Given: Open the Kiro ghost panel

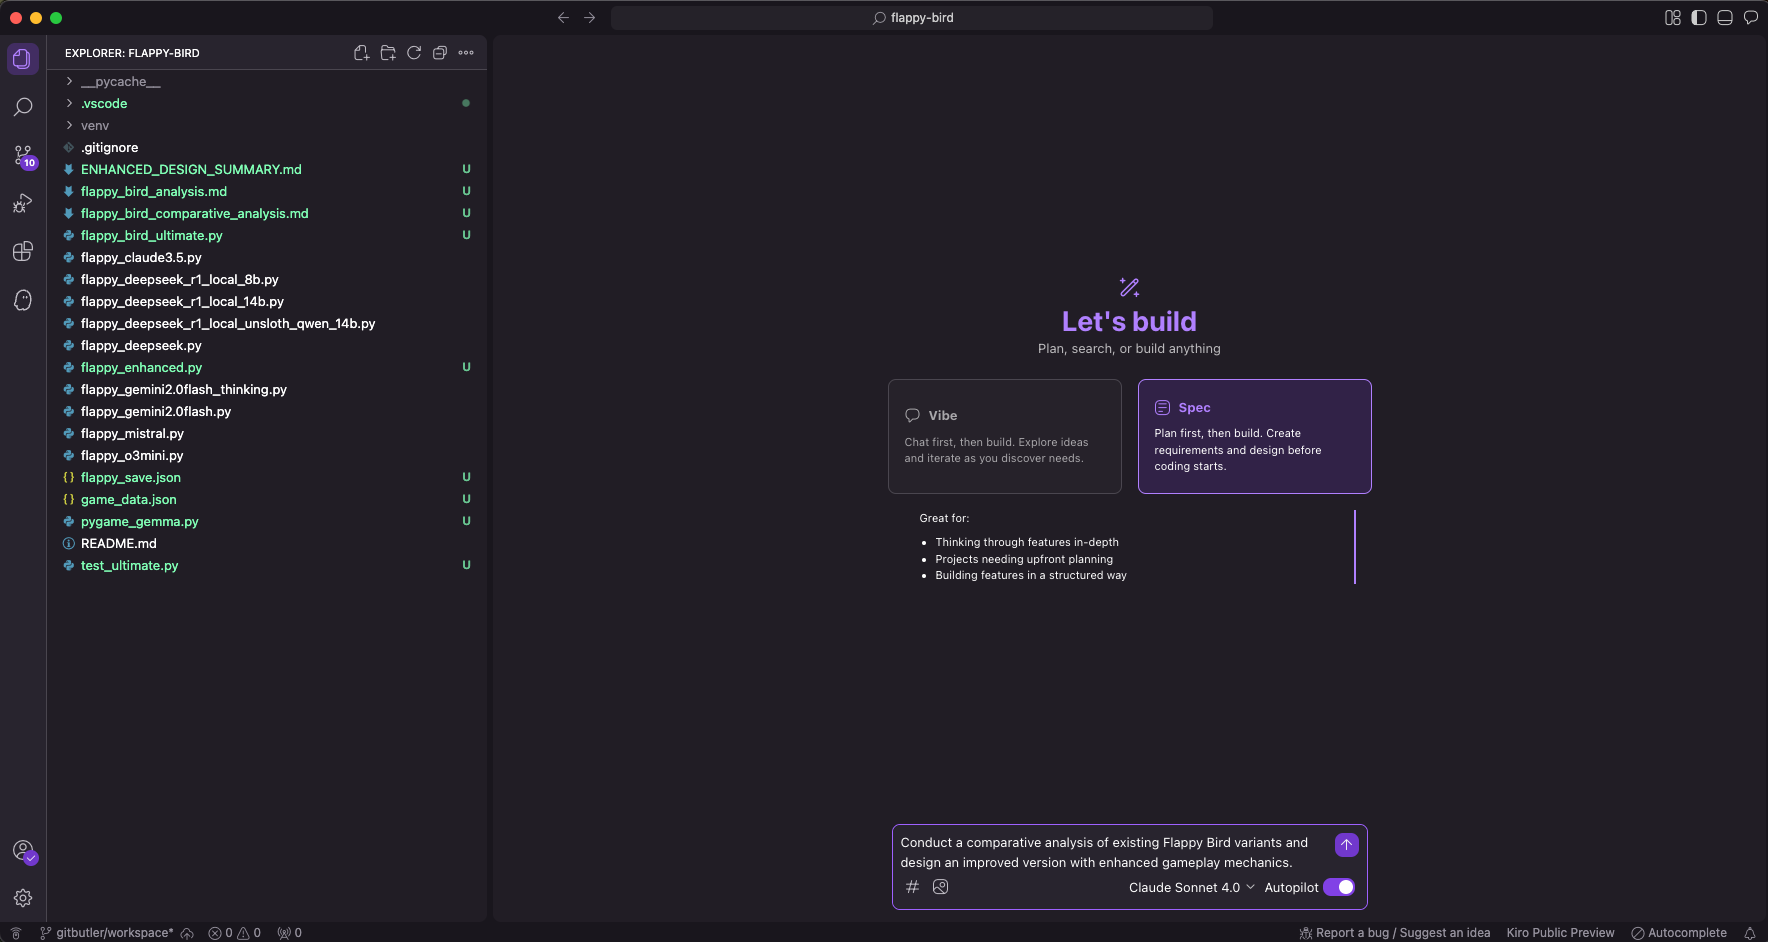Looking at the screenshot, I should 22,300.
